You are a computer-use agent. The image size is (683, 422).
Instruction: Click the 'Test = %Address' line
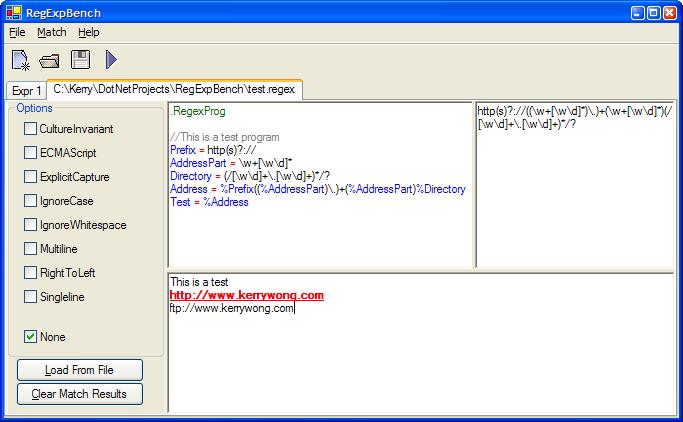coord(209,203)
